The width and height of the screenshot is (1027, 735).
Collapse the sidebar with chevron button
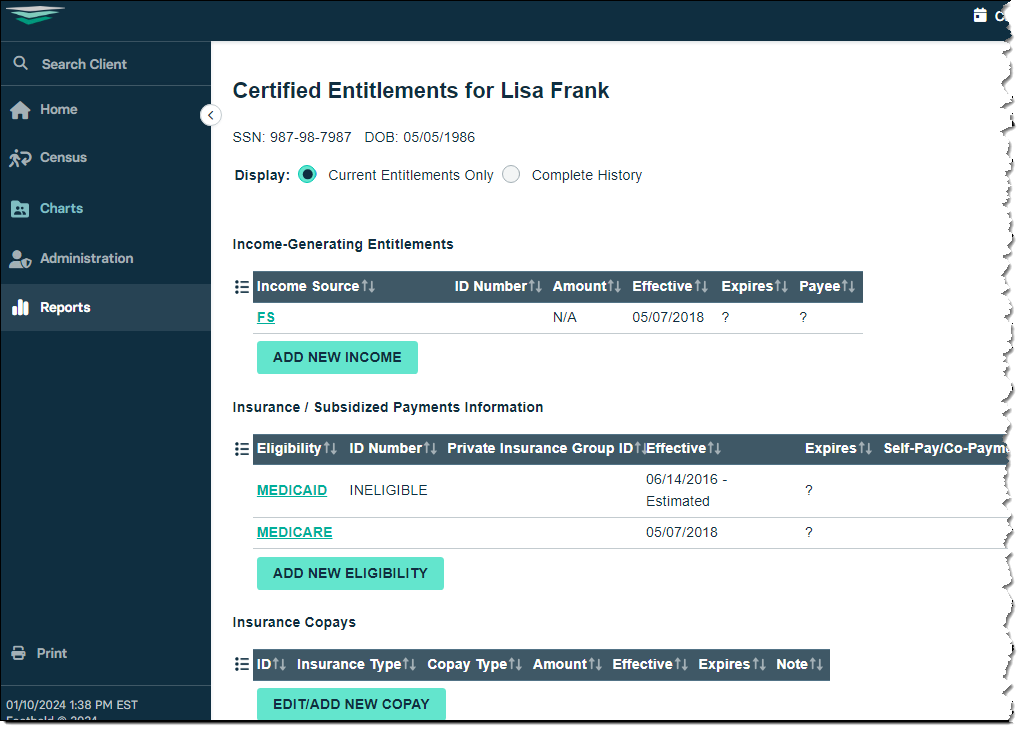click(210, 115)
